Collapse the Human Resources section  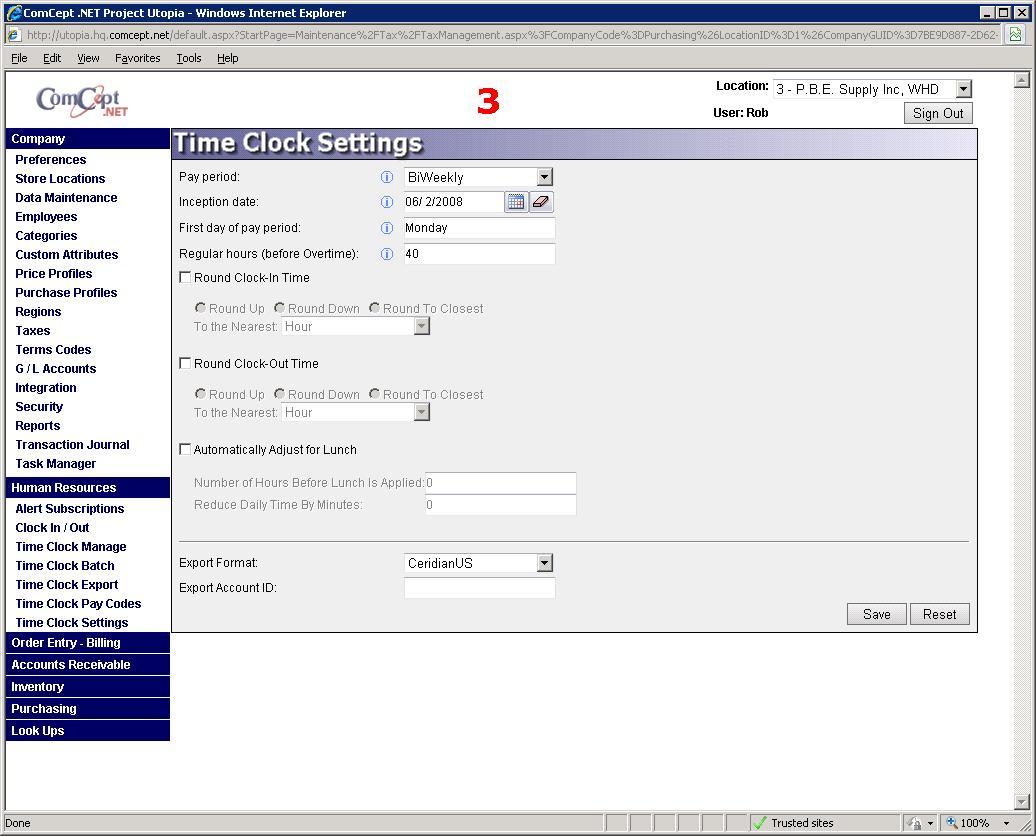88,488
